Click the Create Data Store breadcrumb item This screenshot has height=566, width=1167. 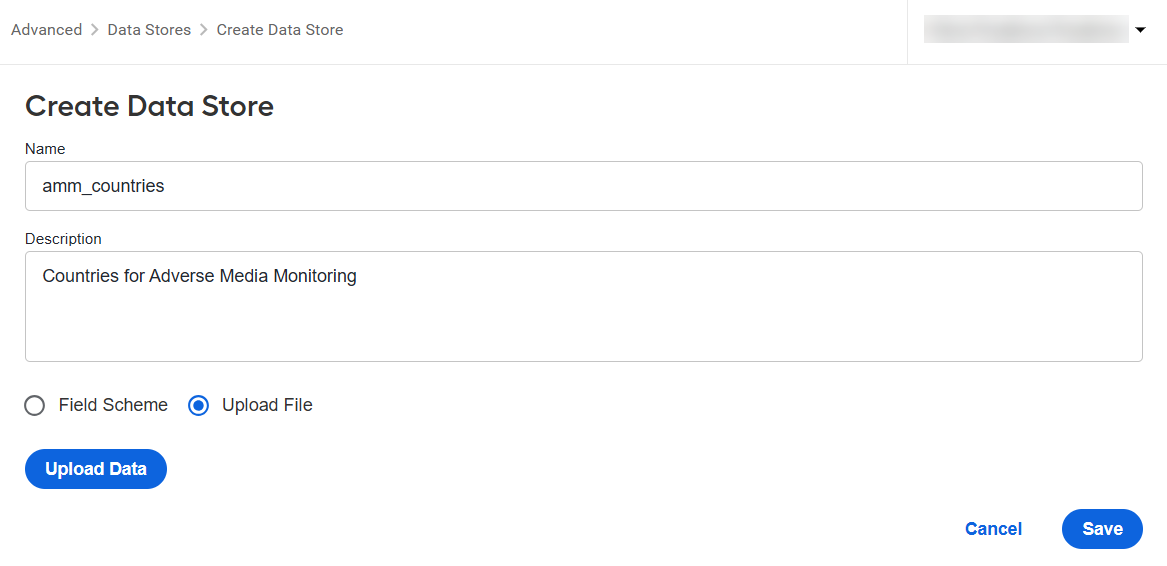pos(280,30)
